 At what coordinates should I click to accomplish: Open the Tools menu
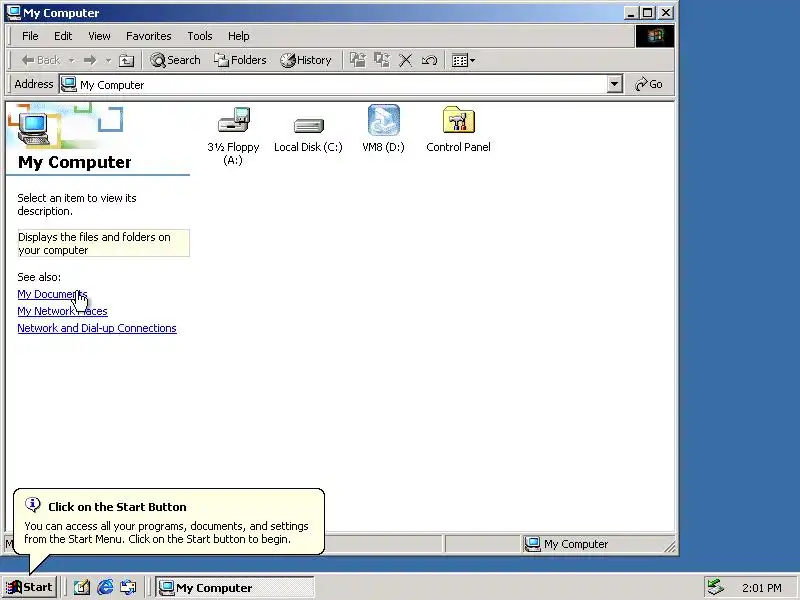199,36
